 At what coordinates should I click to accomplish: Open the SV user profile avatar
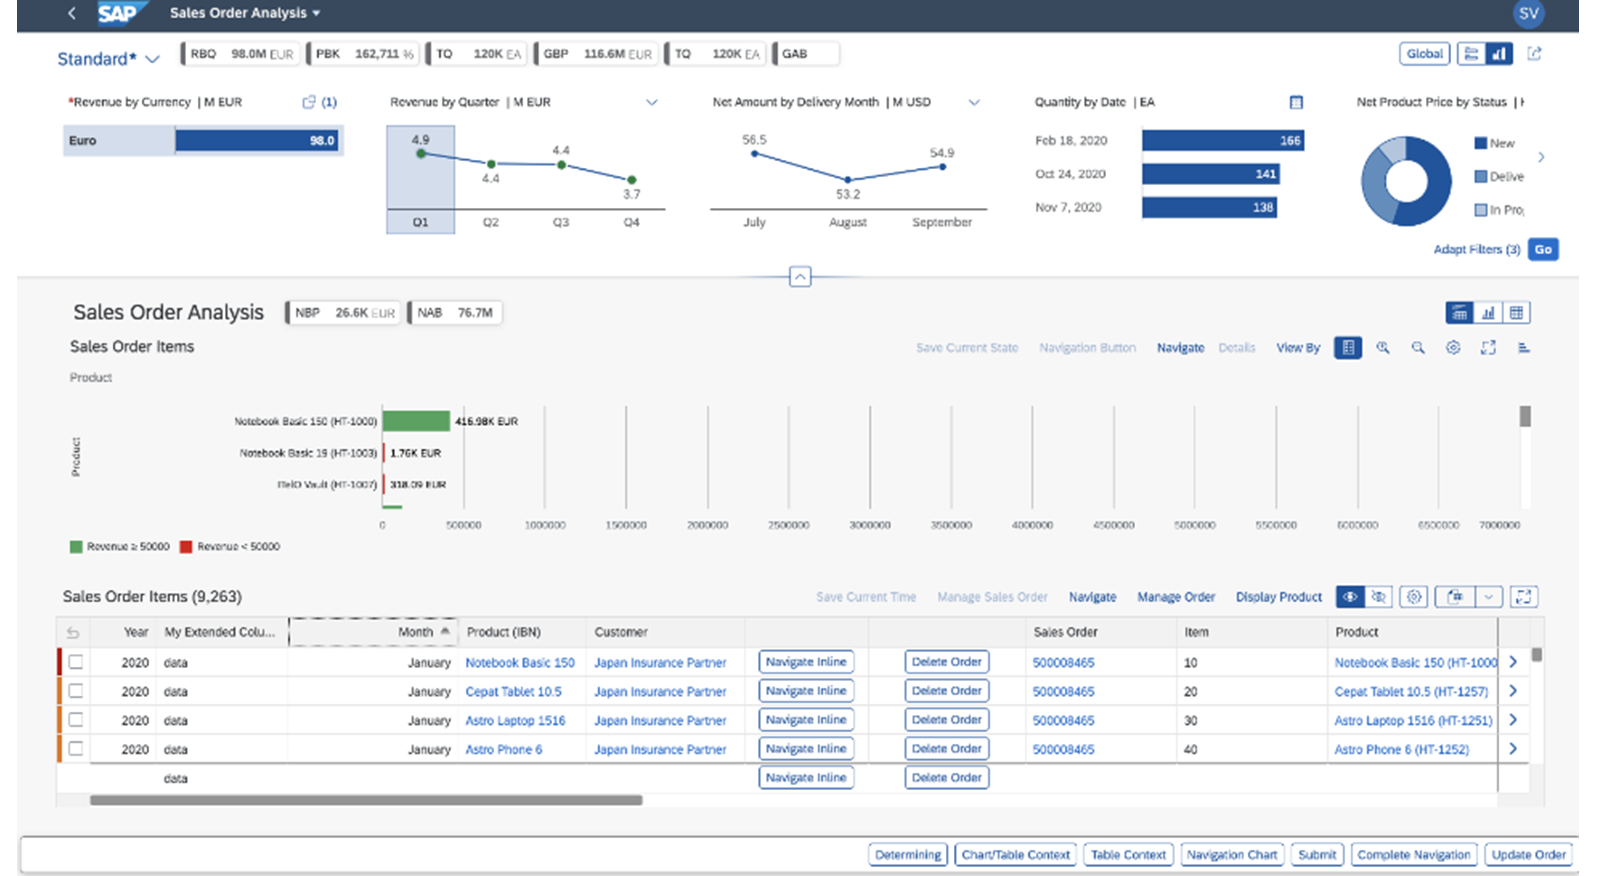[1528, 13]
